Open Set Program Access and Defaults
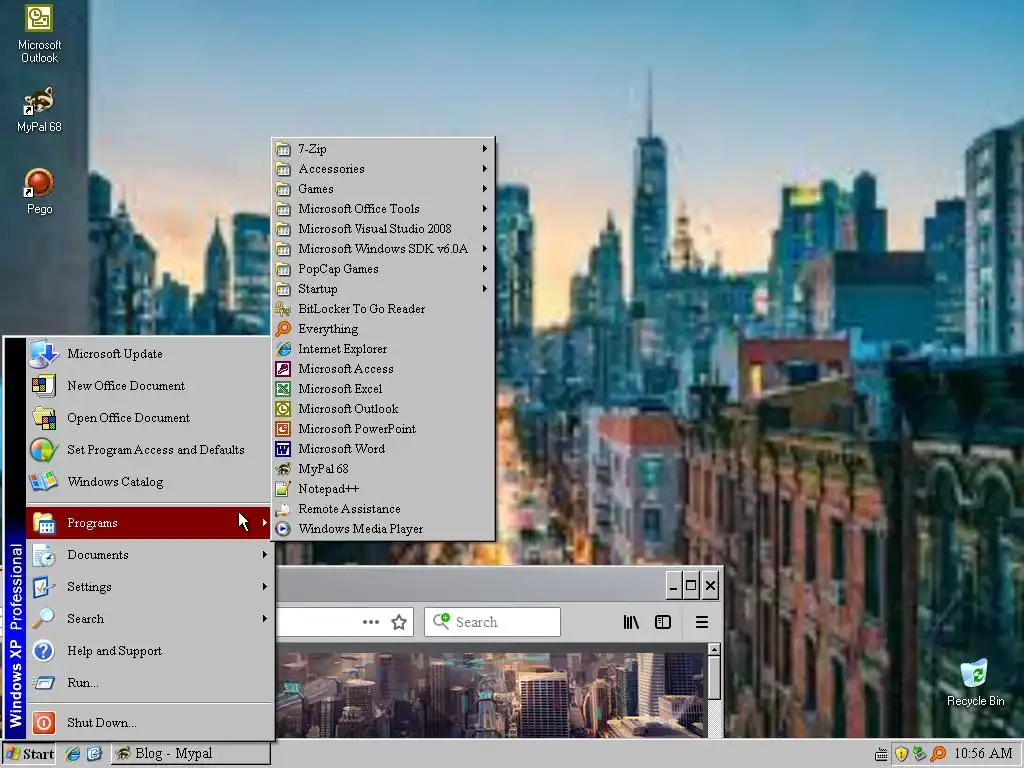 (x=148, y=450)
